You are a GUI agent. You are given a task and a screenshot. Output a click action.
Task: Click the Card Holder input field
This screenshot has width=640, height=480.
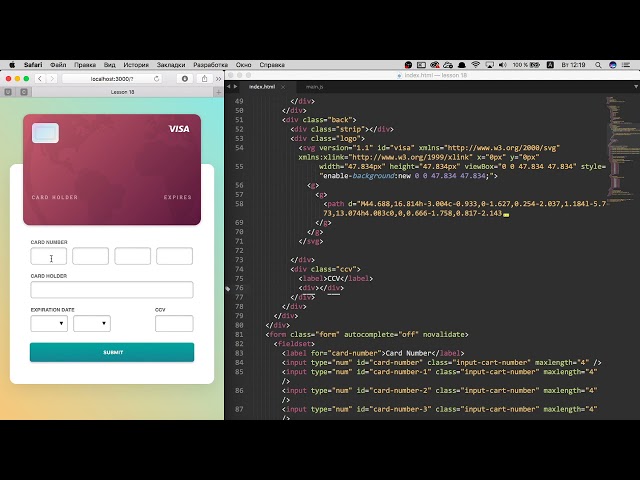112,289
